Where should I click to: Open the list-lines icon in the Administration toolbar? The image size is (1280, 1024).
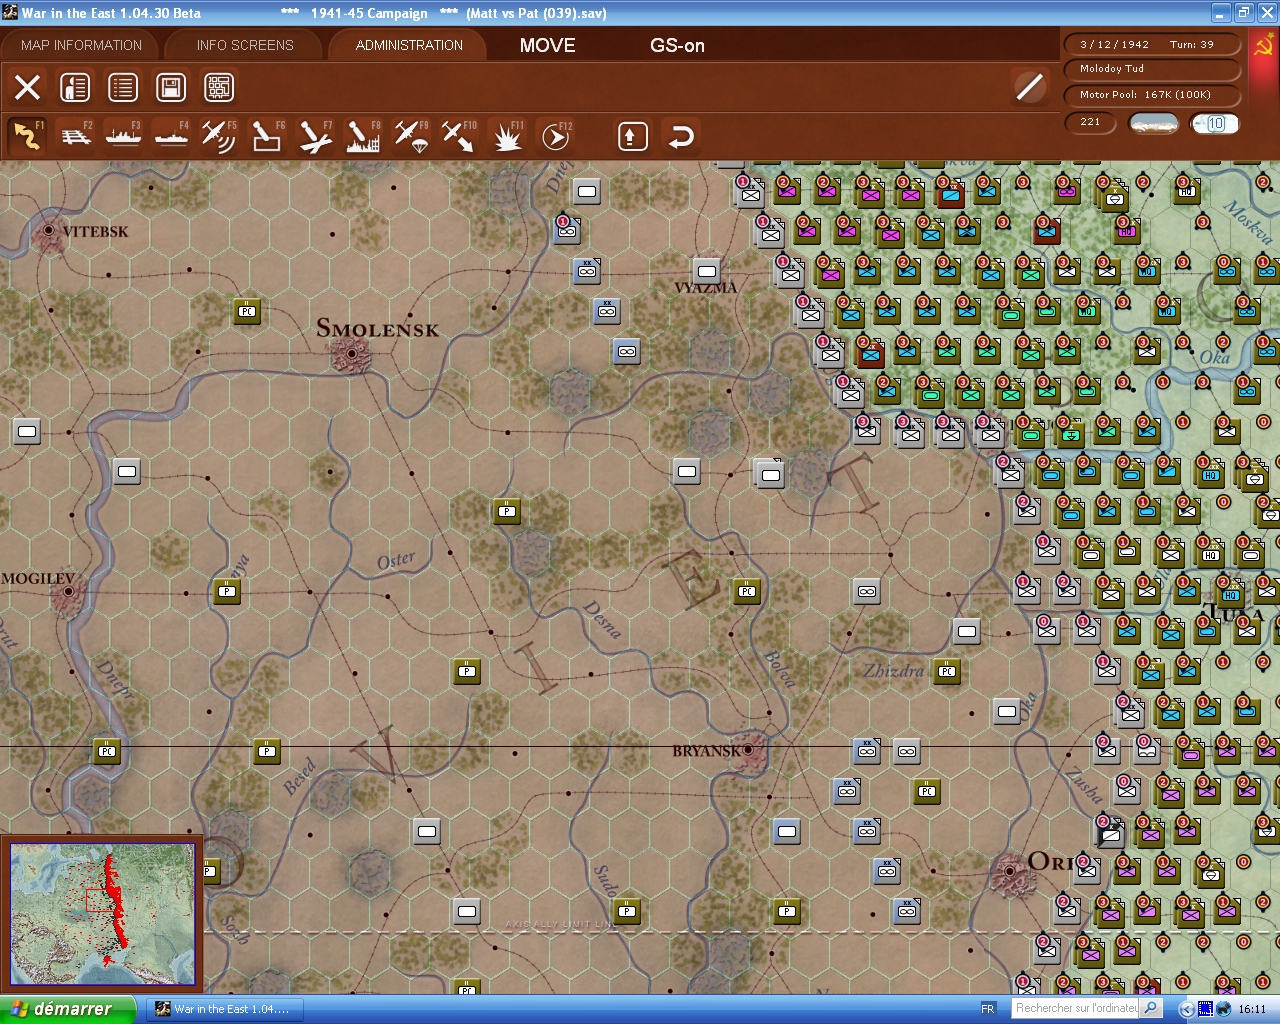pyautogui.click(x=123, y=87)
